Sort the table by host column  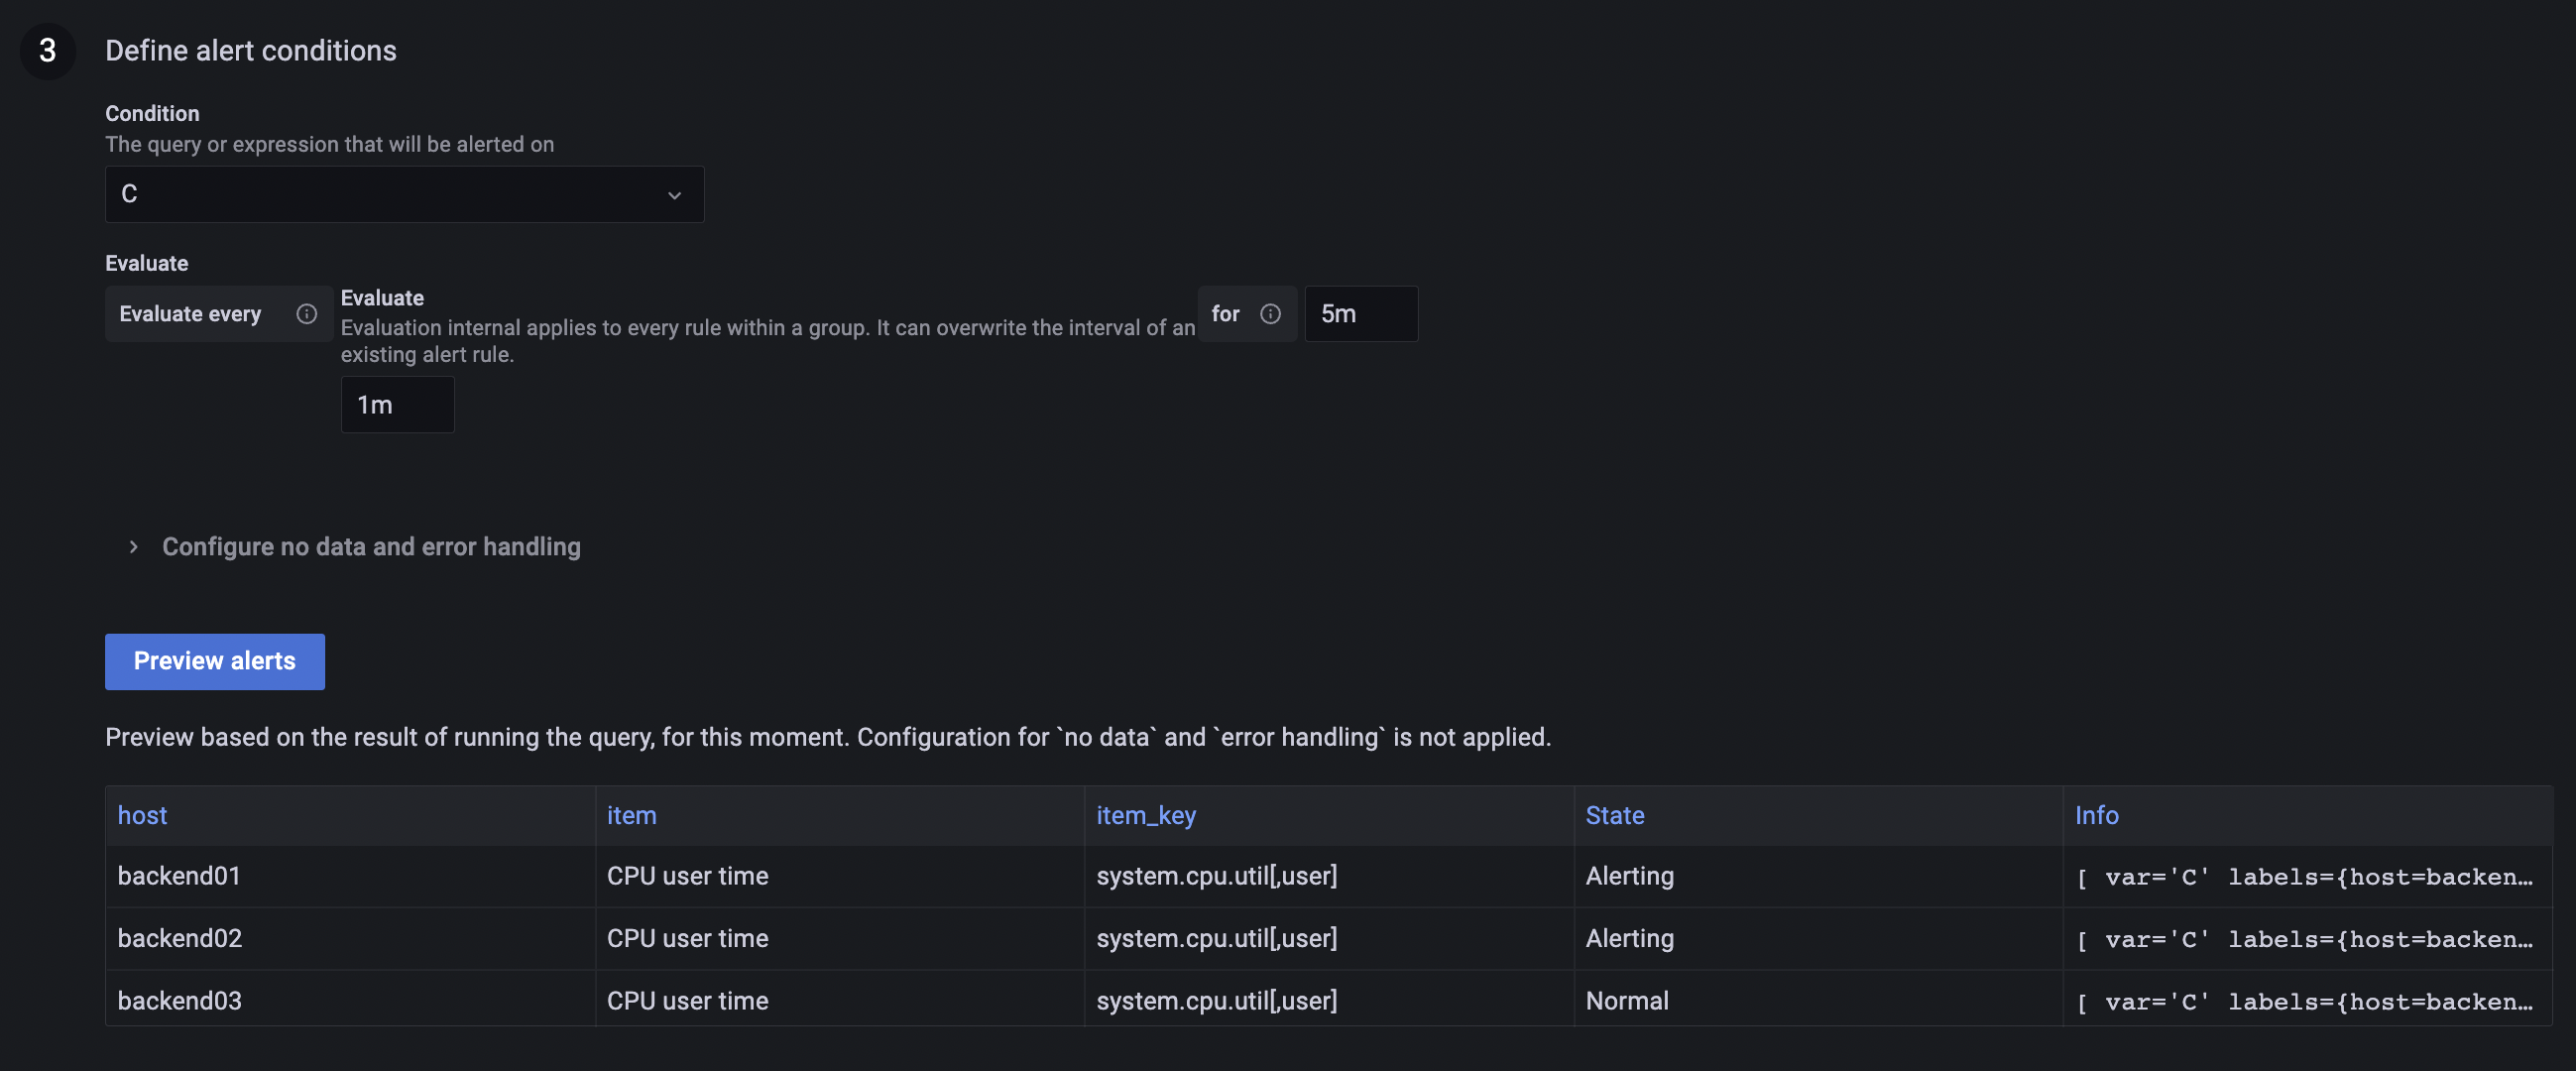pyautogui.click(x=142, y=815)
